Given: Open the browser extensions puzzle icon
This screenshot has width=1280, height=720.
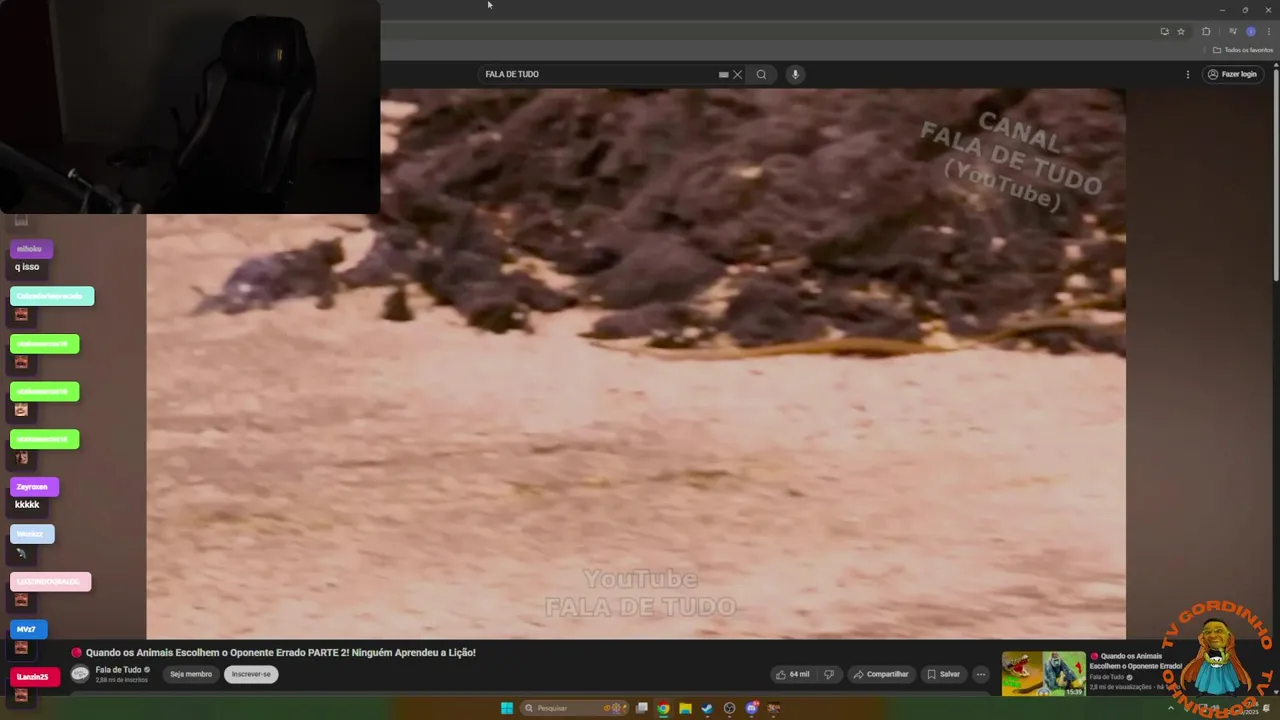Looking at the screenshot, I should 1206,31.
